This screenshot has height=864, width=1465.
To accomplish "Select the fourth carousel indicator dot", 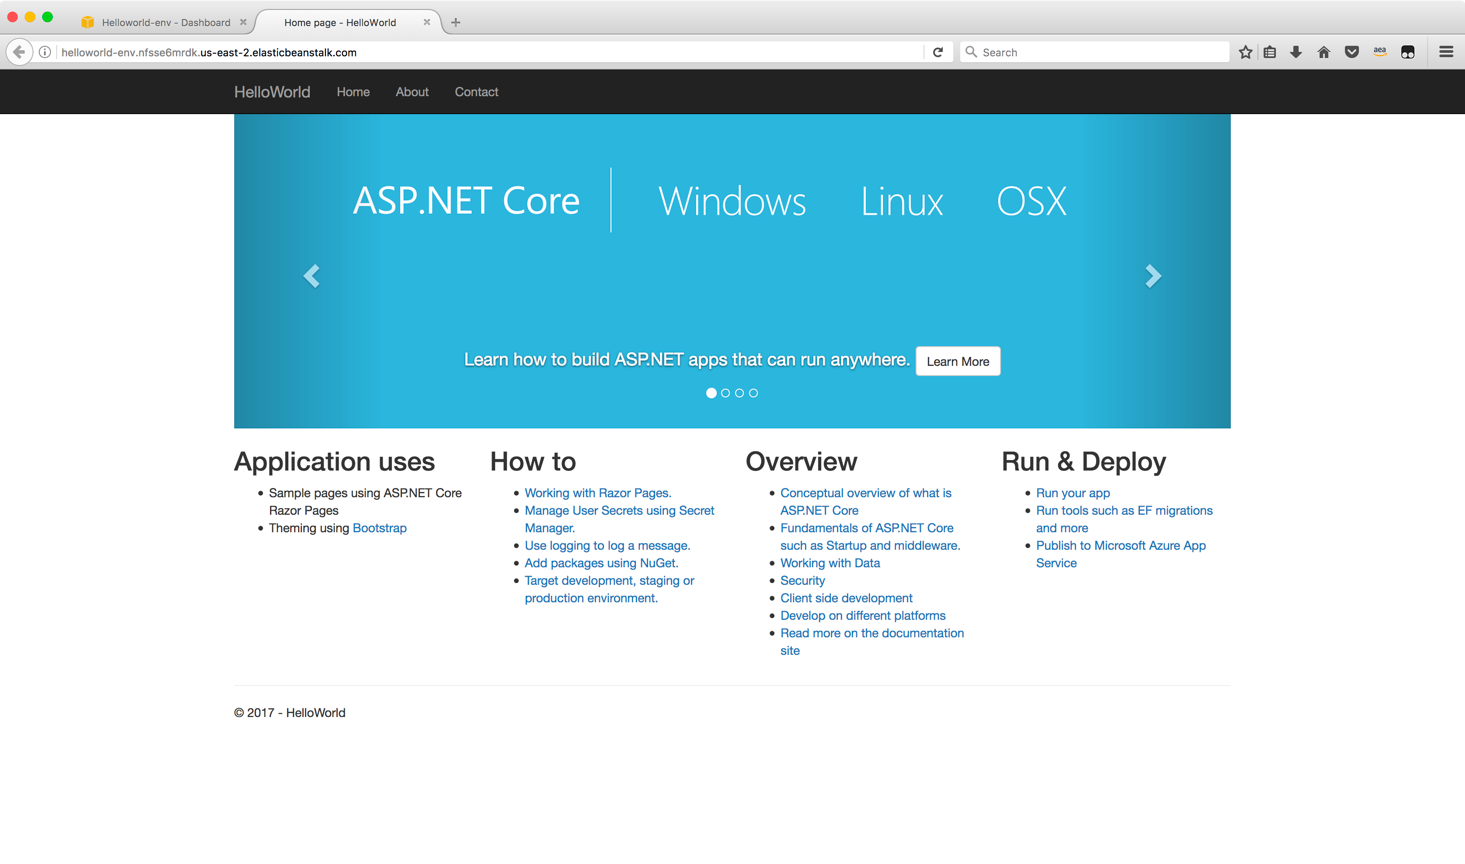I will click(x=754, y=393).
